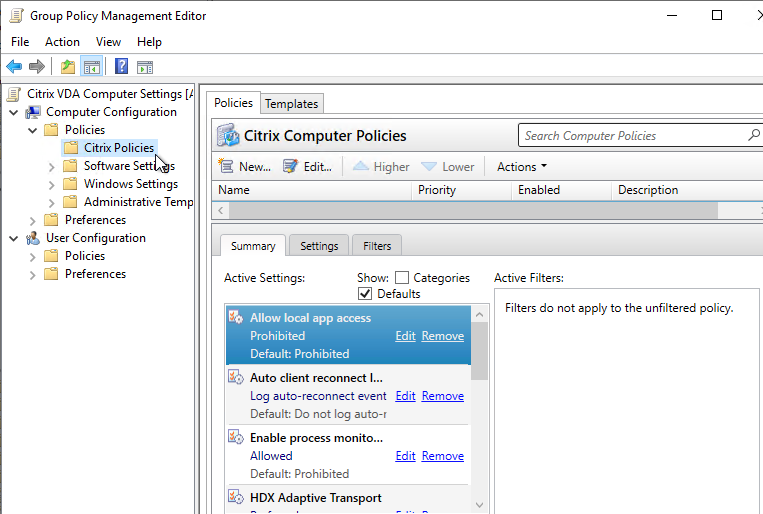Switch to the Settings tab
Viewport: 763px width, 514px height.
(x=319, y=246)
